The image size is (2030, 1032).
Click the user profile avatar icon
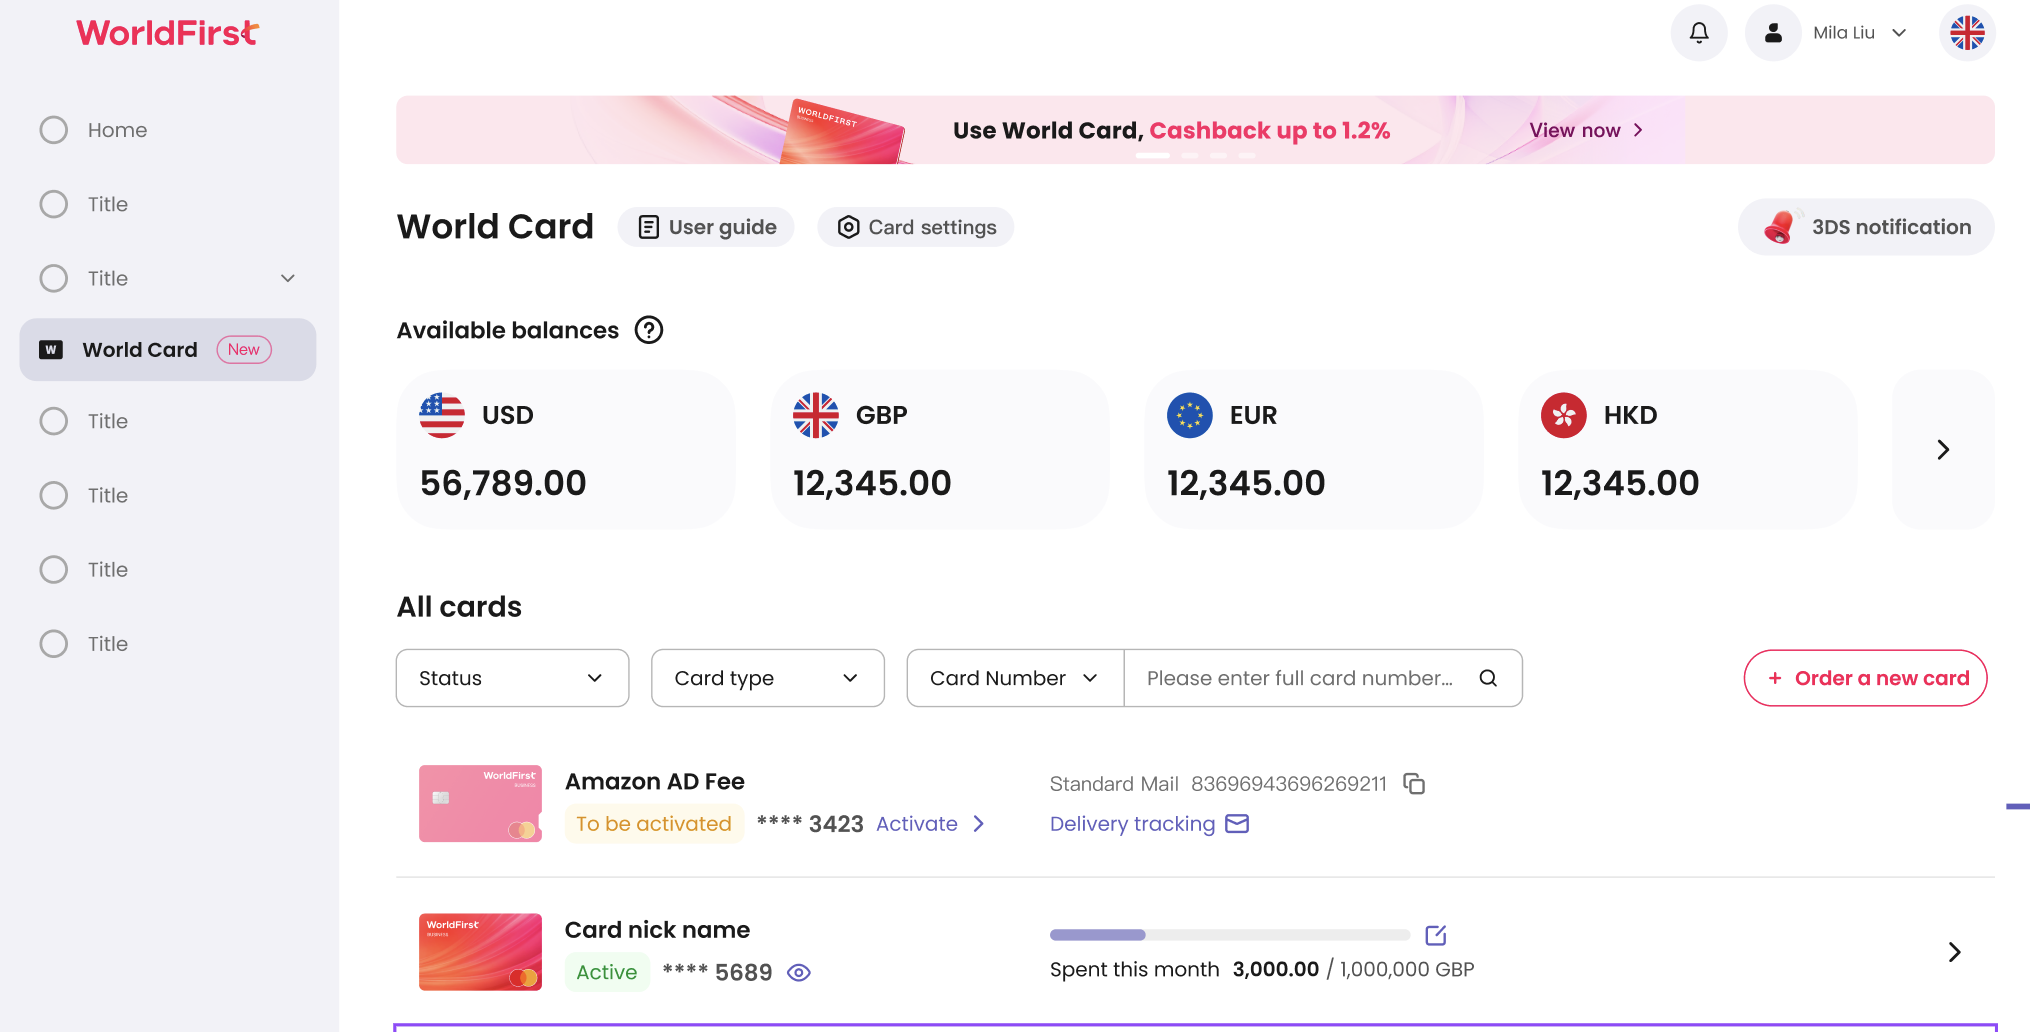coord(1773,33)
